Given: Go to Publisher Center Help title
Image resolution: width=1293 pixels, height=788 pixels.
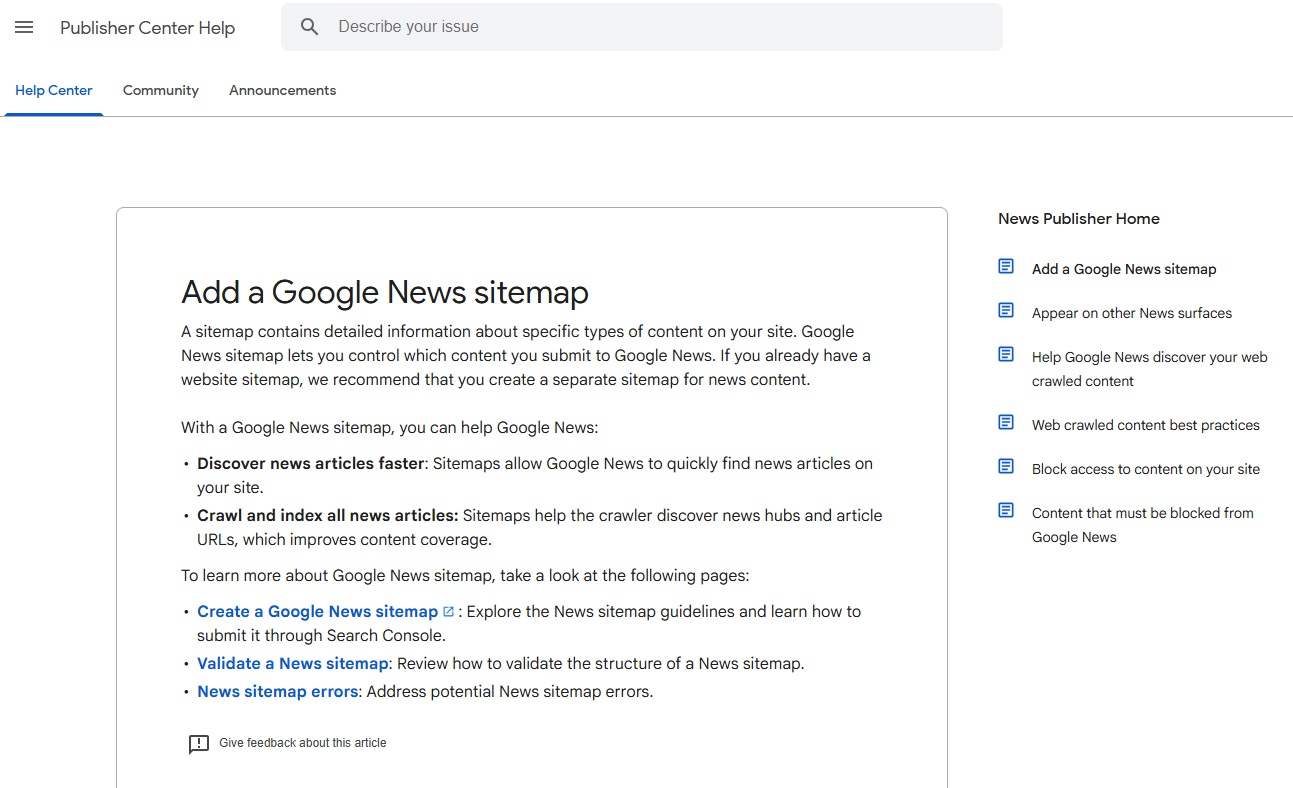Looking at the screenshot, I should [147, 28].
